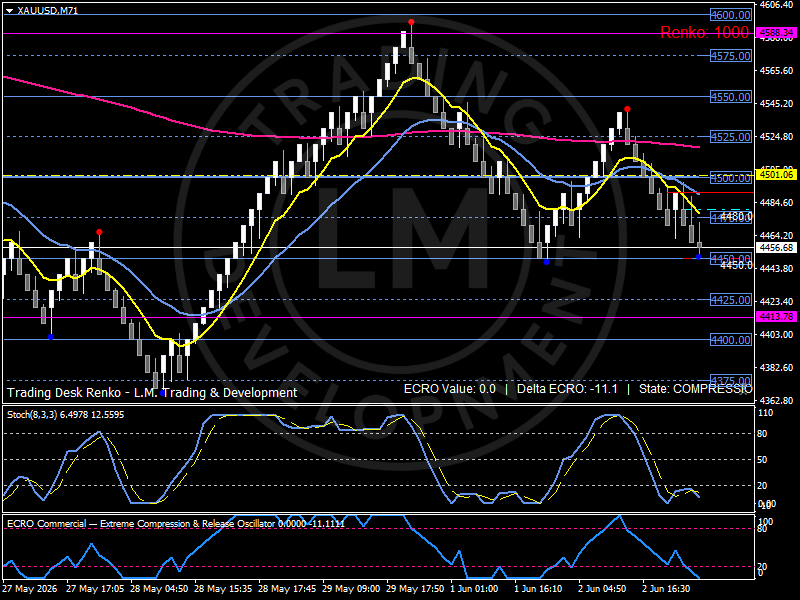Click the 50 value on Stochastic scale
800x600 pixels.
tap(762, 460)
